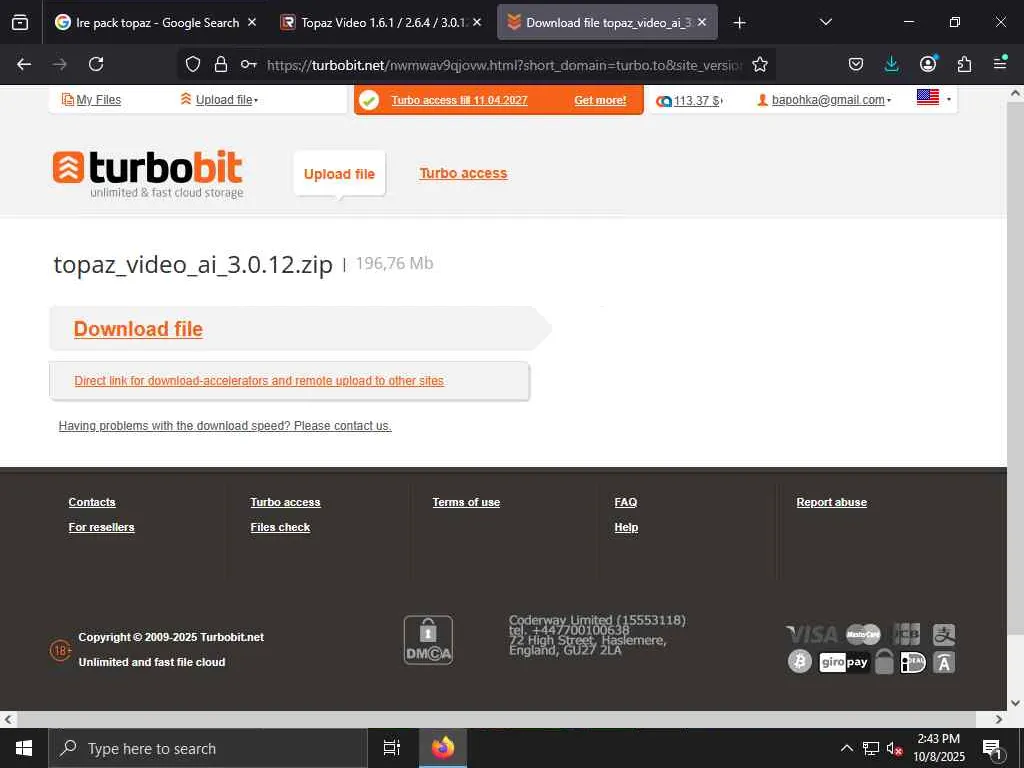Open the For resellers footer link
Screen dimensions: 1024x768
coord(101,527)
